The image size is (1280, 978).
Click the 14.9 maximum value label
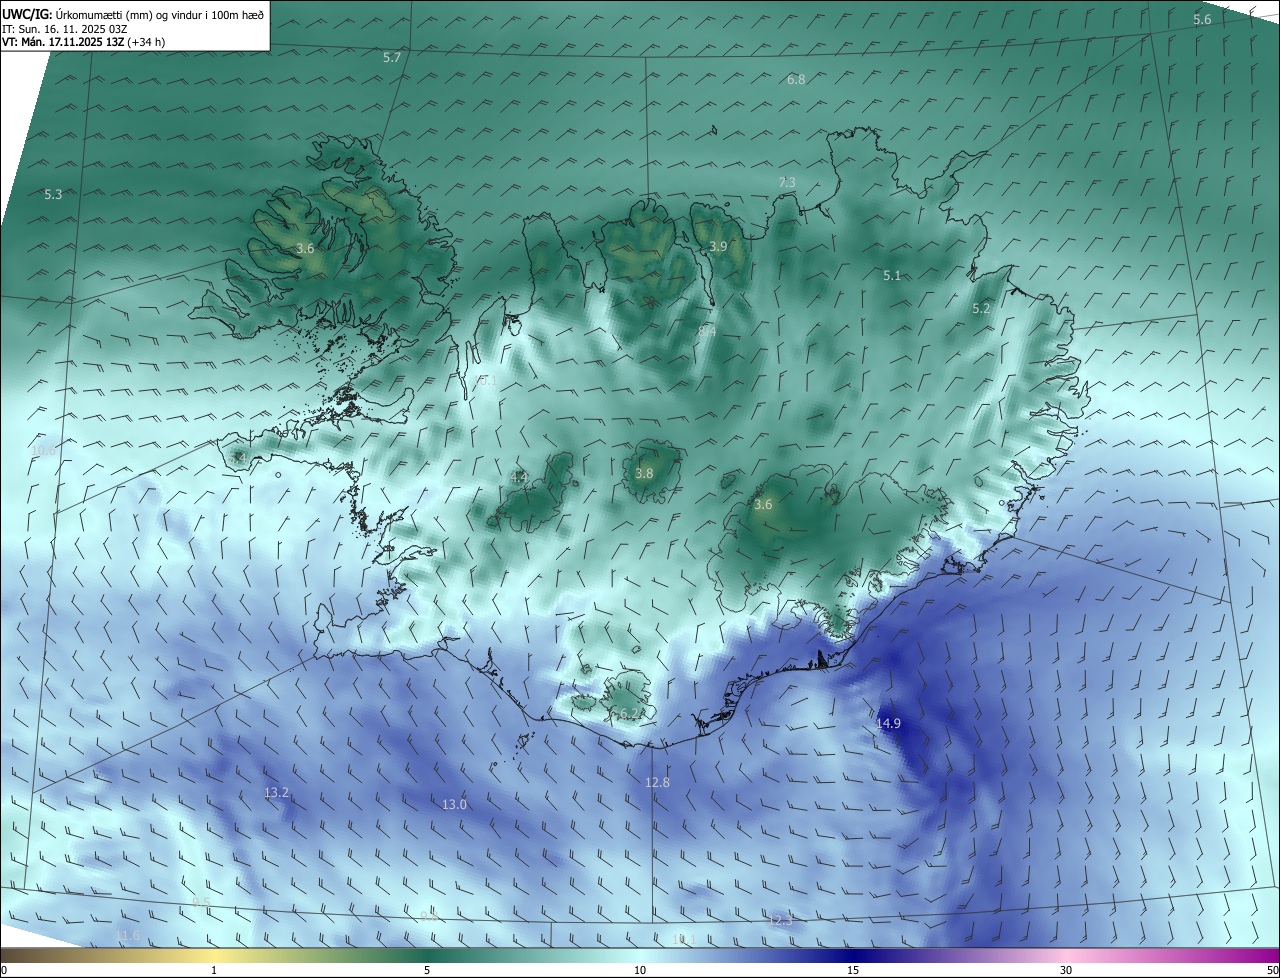tap(888, 723)
